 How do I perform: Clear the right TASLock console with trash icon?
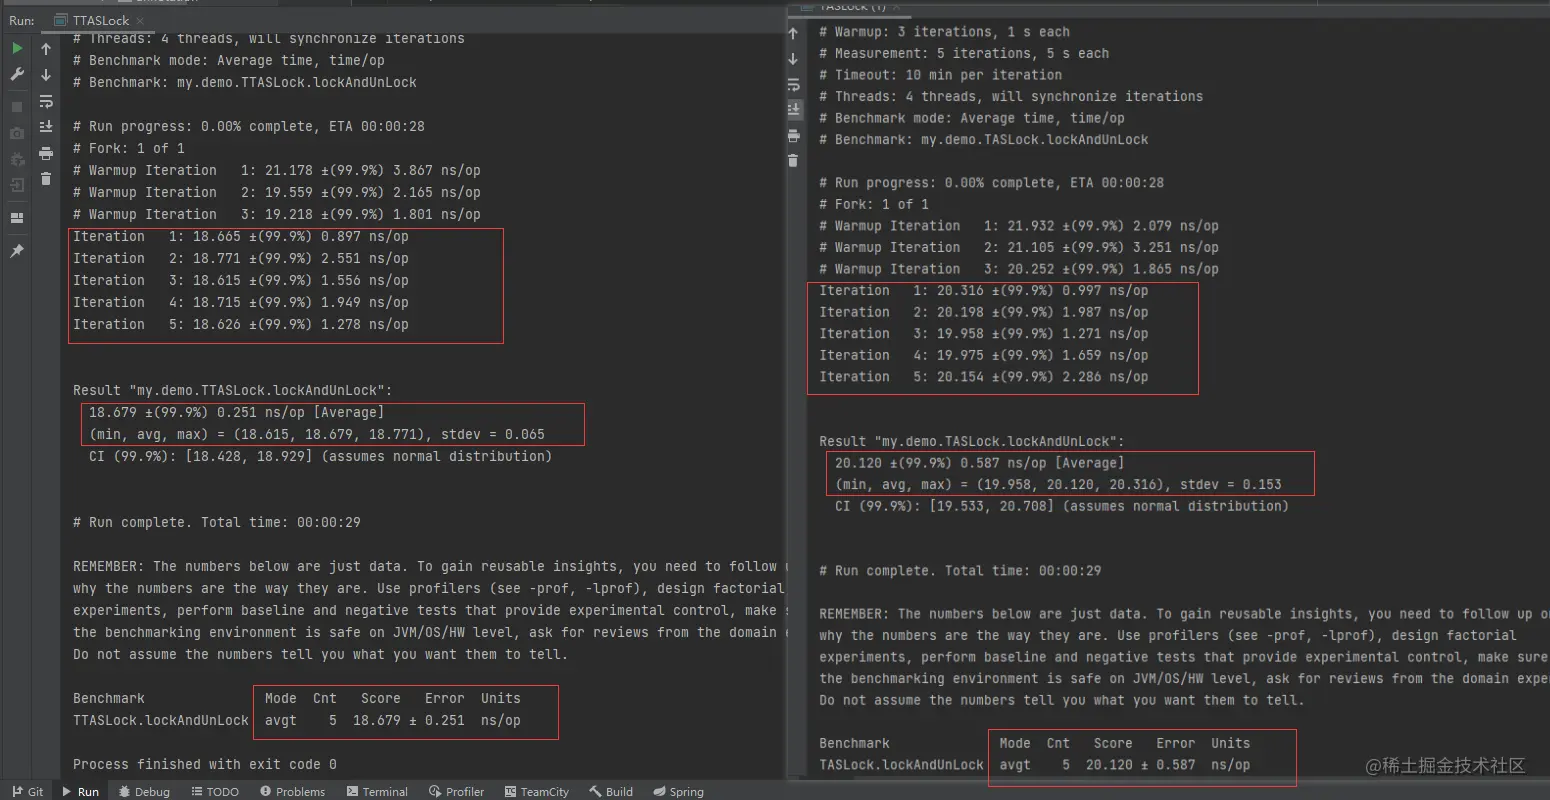(x=793, y=160)
